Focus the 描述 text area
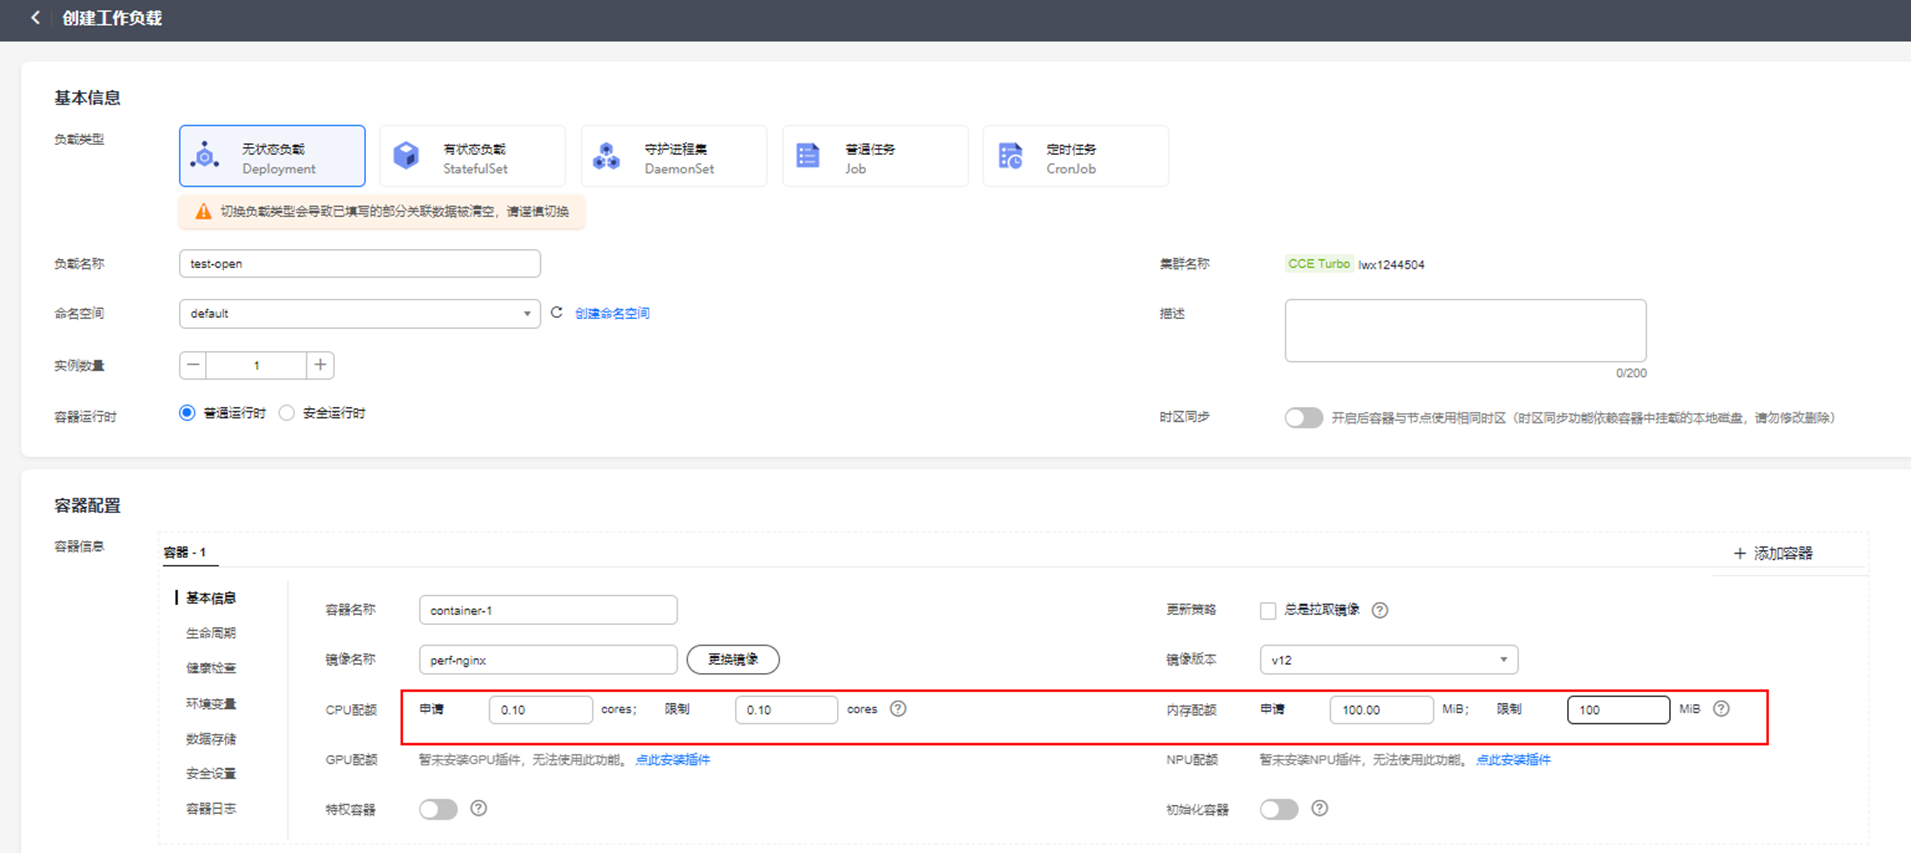The image size is (1911, 853). pyautogui.click(x=1465, y=330)
